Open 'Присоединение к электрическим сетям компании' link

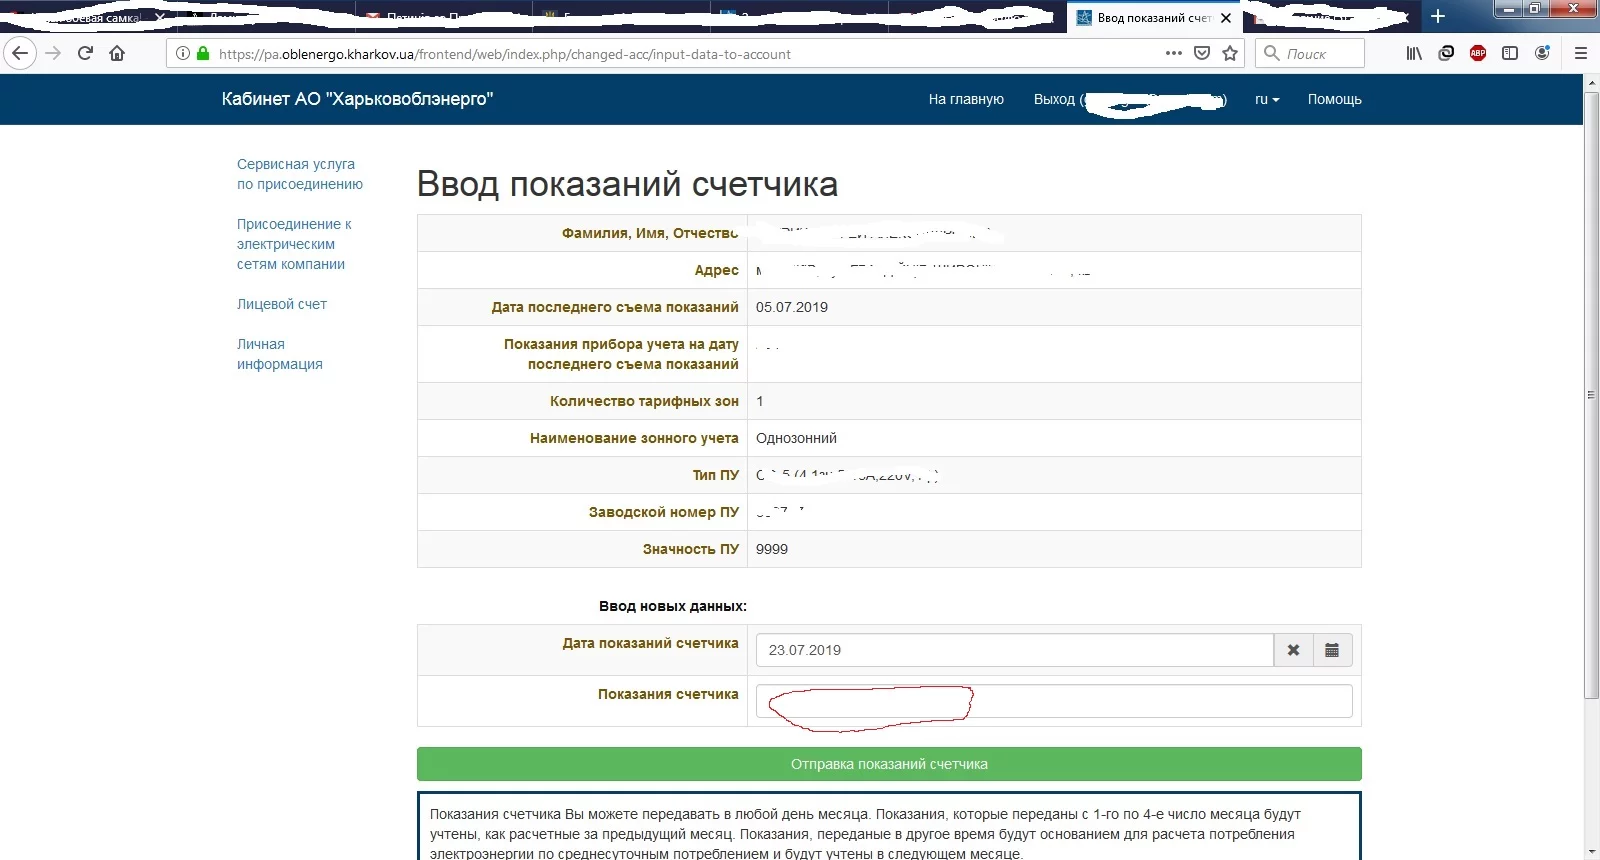(294, 244)
